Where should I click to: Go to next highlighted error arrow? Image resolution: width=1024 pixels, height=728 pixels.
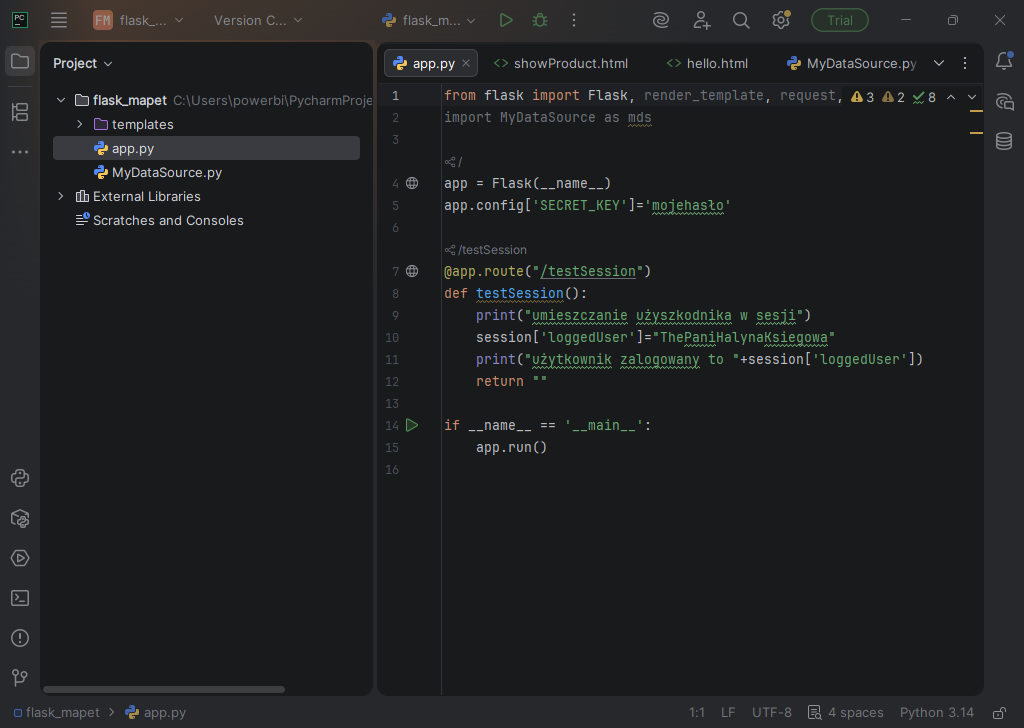pyautogui.click(x=972, y=97)
